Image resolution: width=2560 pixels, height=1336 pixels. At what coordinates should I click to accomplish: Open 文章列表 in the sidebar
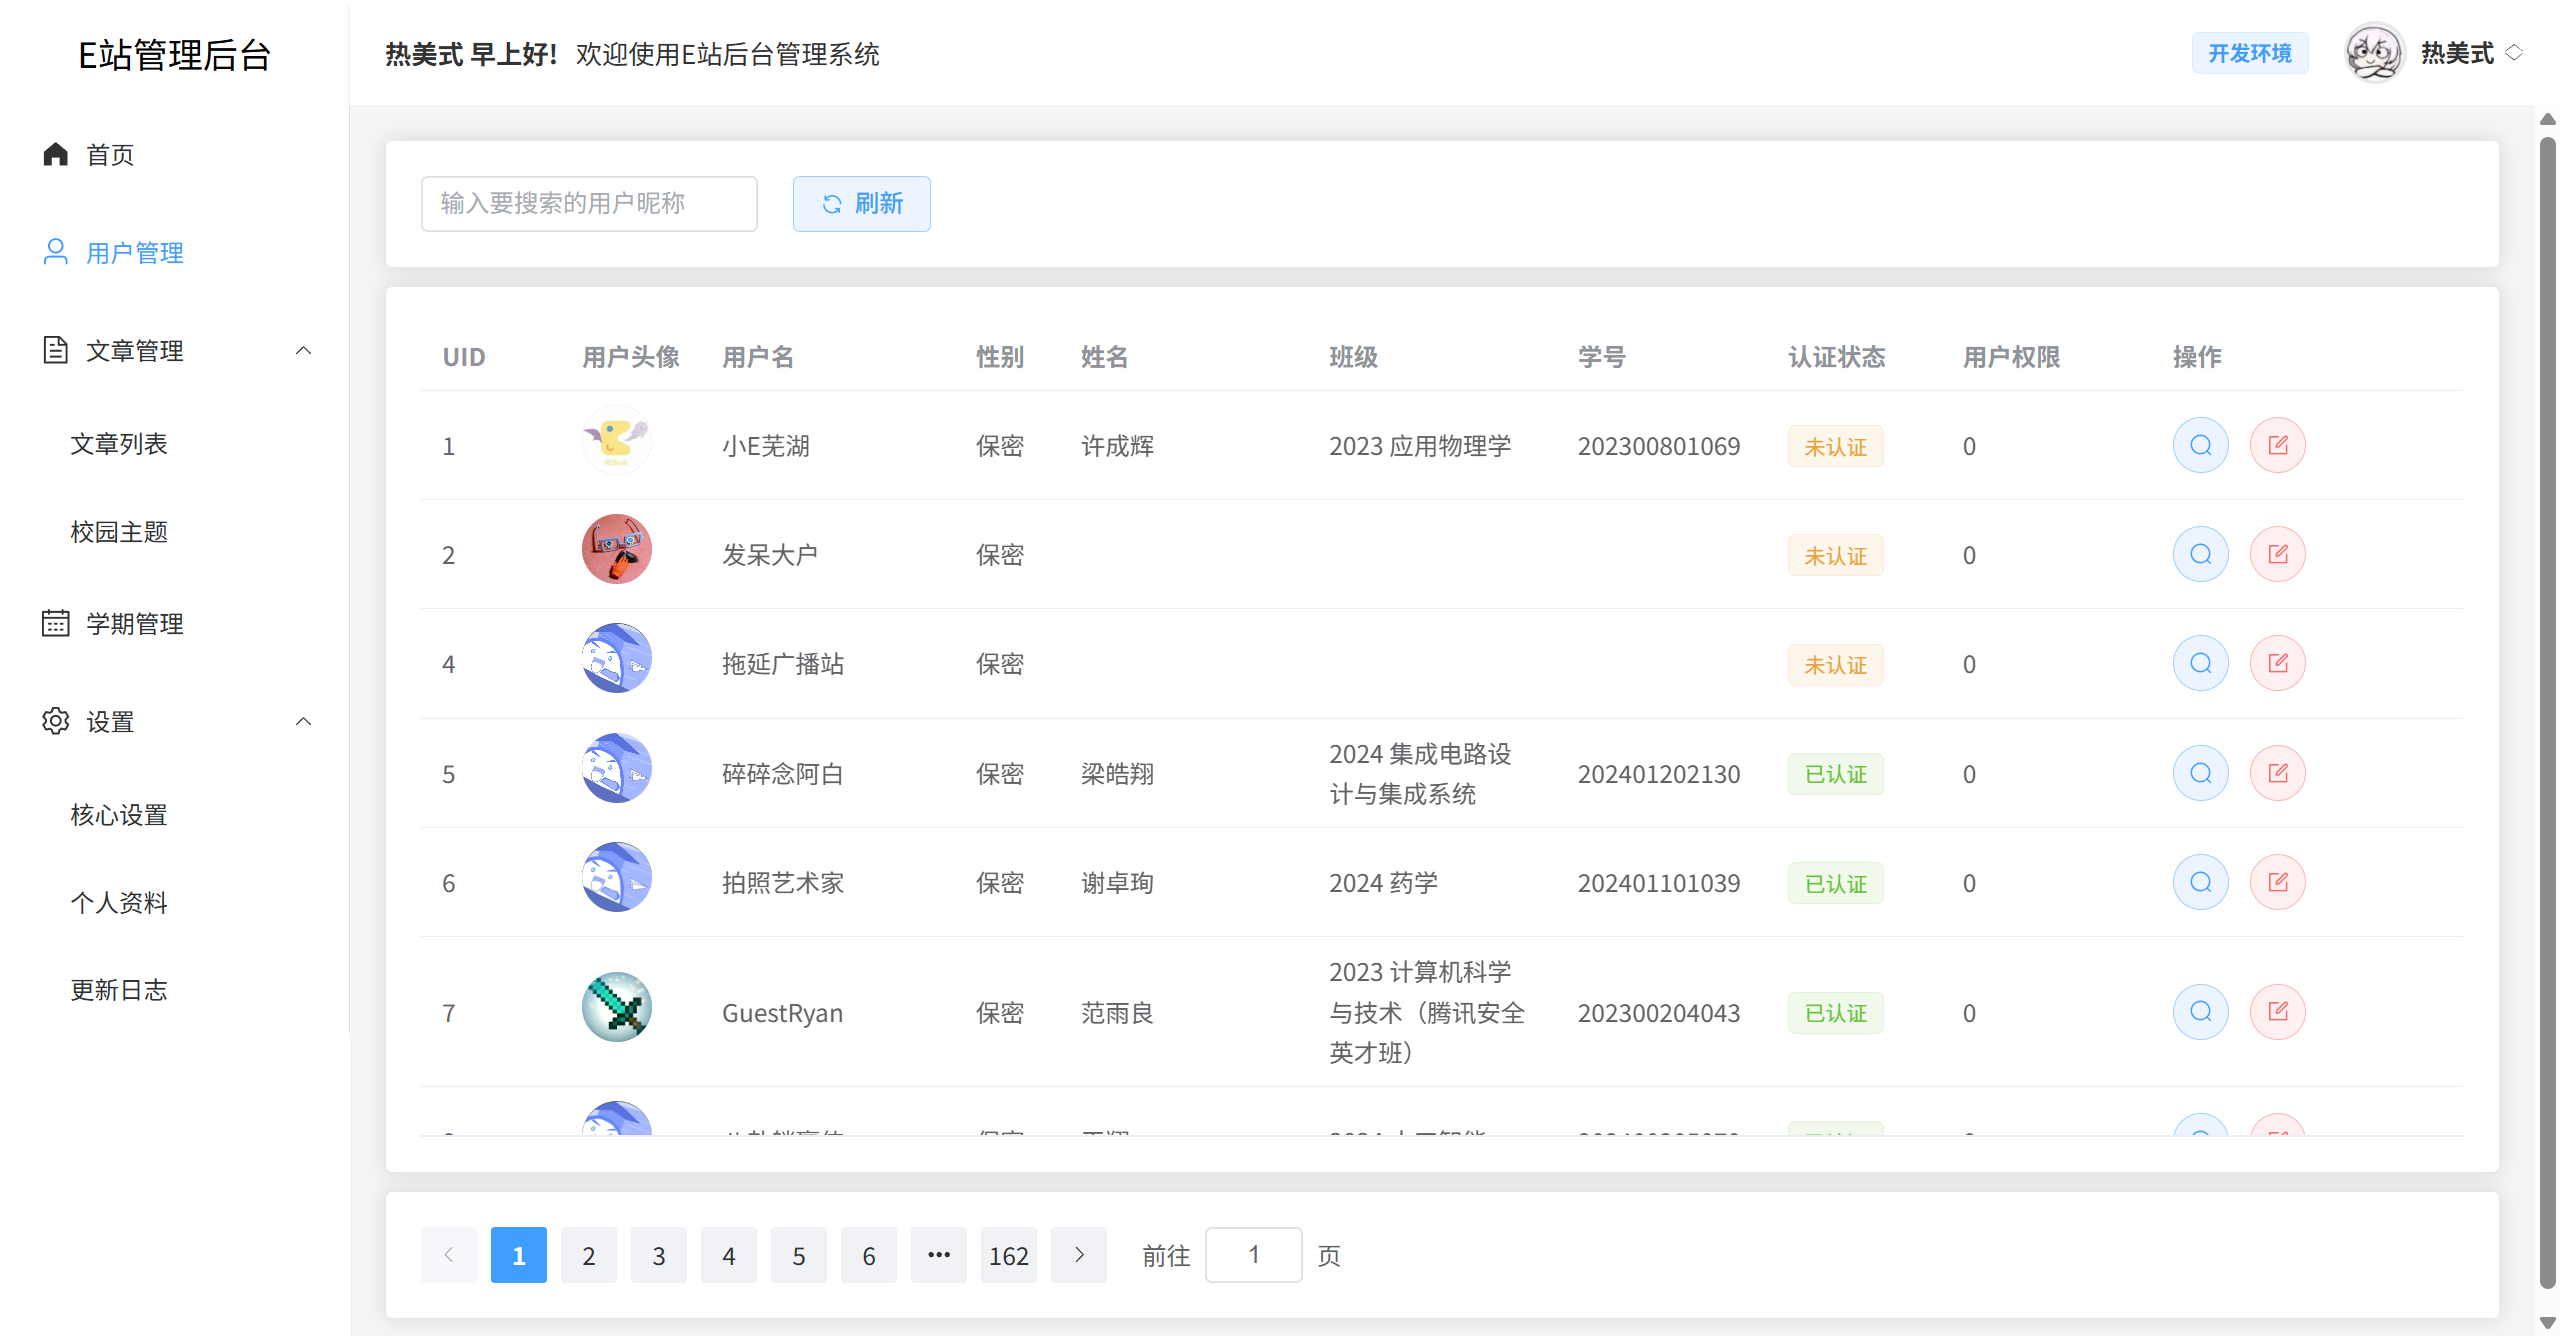119,443
